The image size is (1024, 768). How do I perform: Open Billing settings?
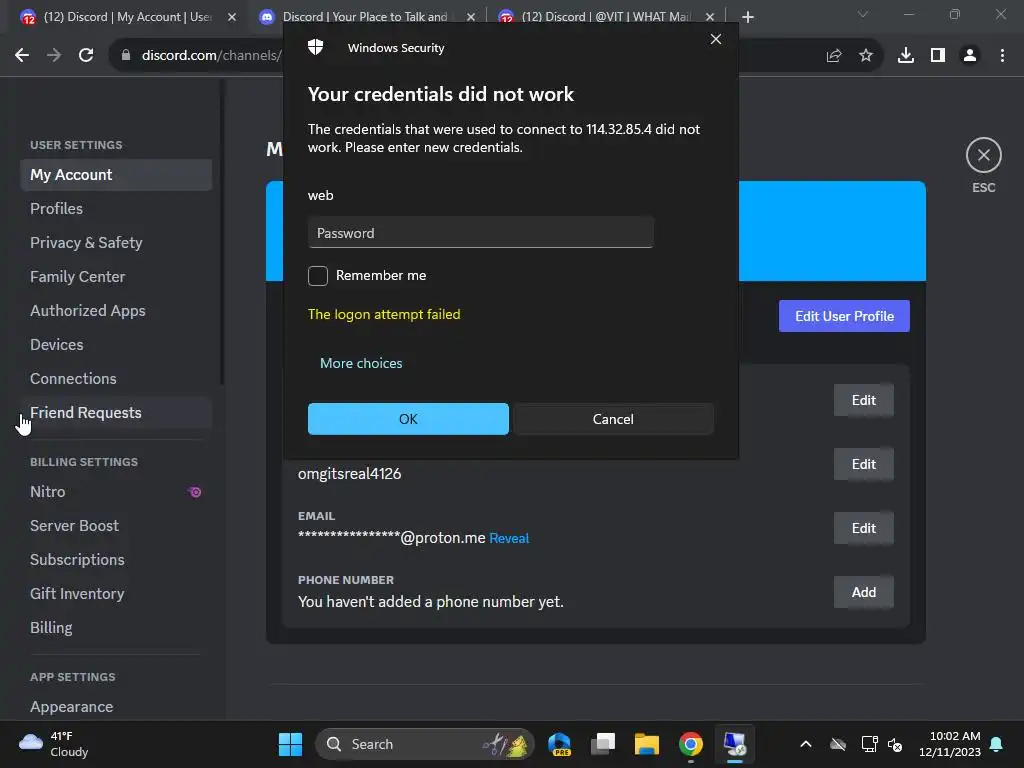click(x=116, y=628)
